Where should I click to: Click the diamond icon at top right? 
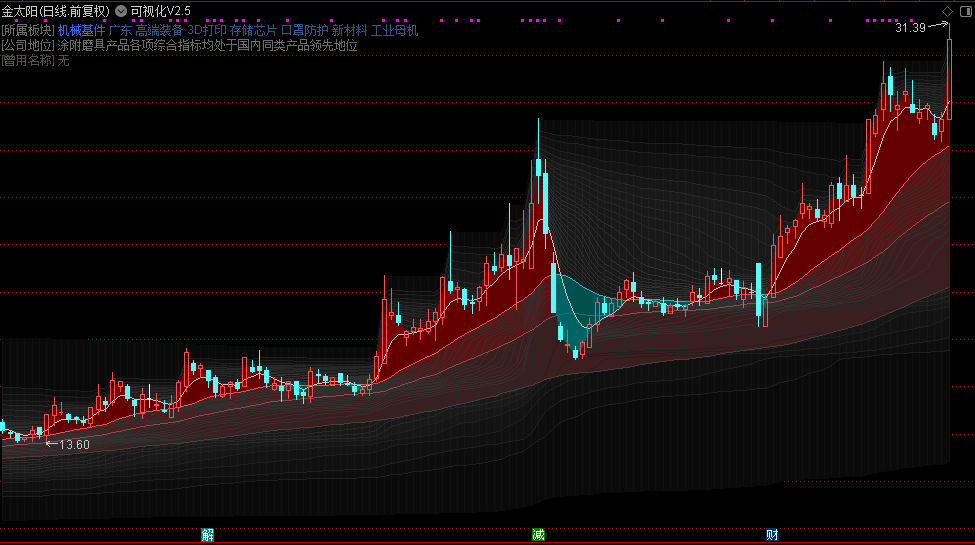[x=947, y=11]
